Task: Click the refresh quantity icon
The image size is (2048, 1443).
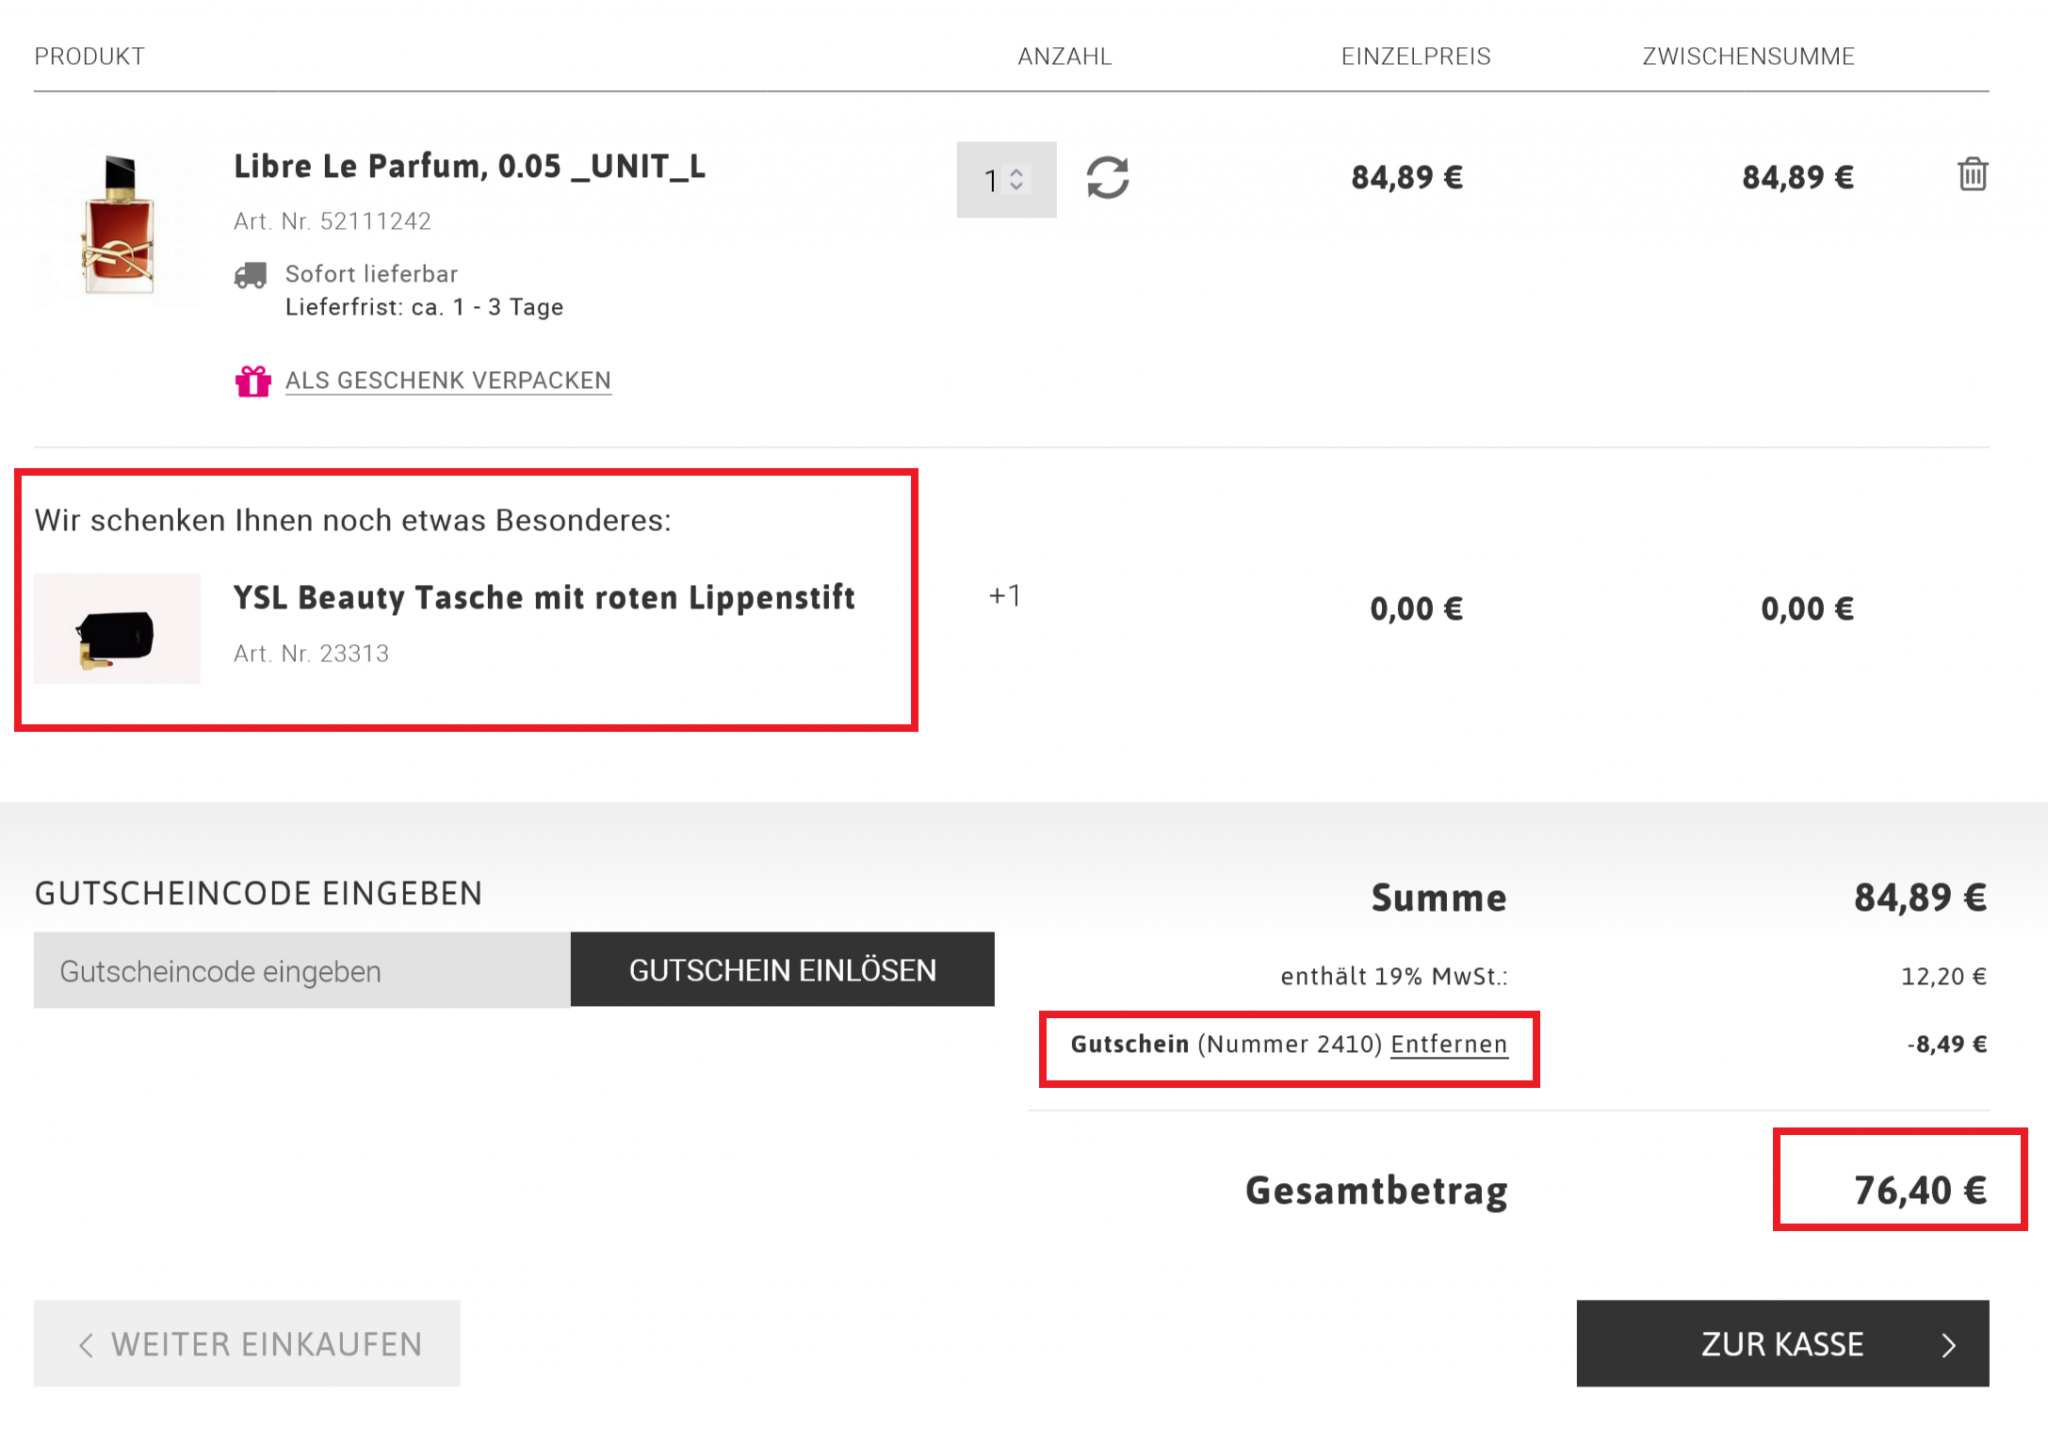Action: click(1107, 178)
